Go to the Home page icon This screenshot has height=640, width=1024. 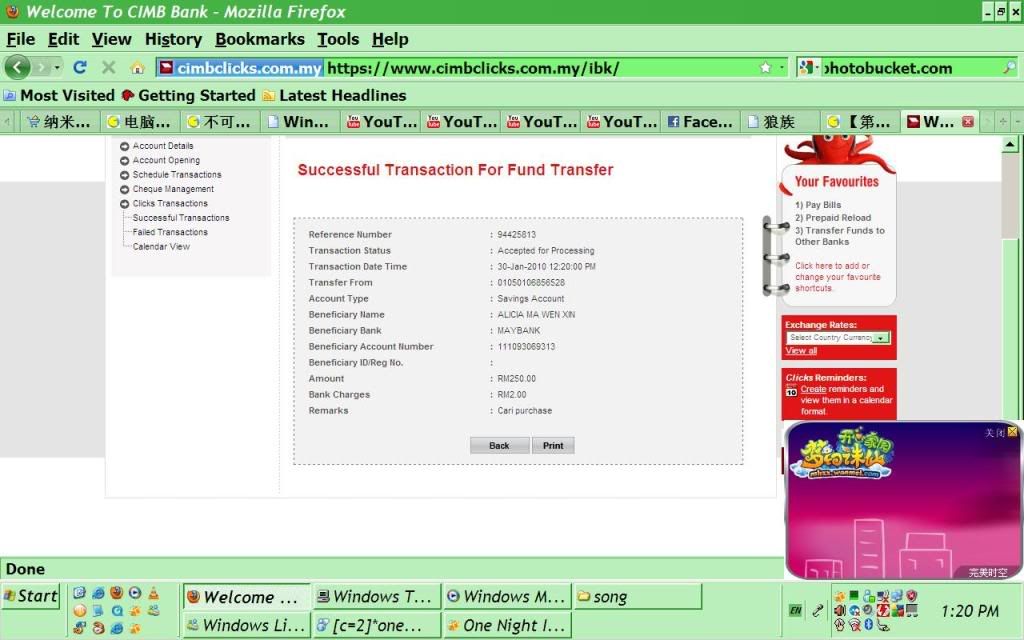138,68
